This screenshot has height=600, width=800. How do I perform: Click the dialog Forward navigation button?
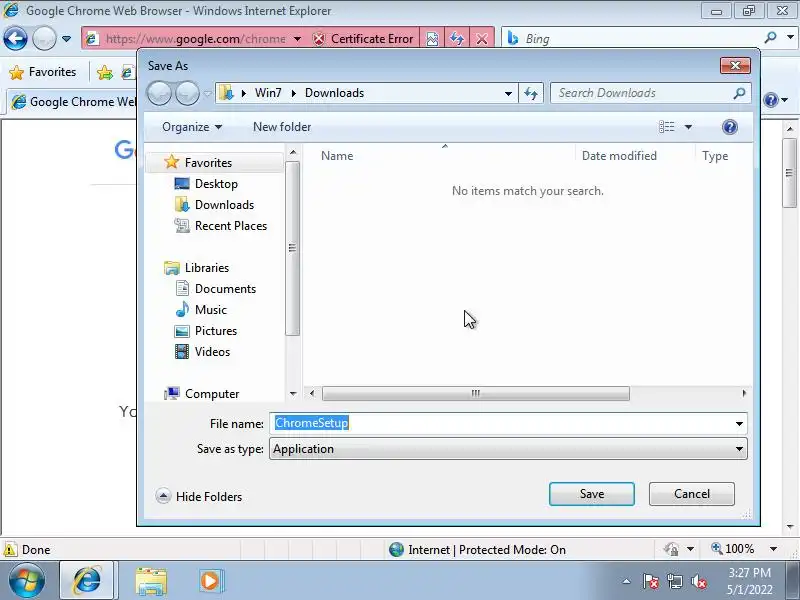187,93
